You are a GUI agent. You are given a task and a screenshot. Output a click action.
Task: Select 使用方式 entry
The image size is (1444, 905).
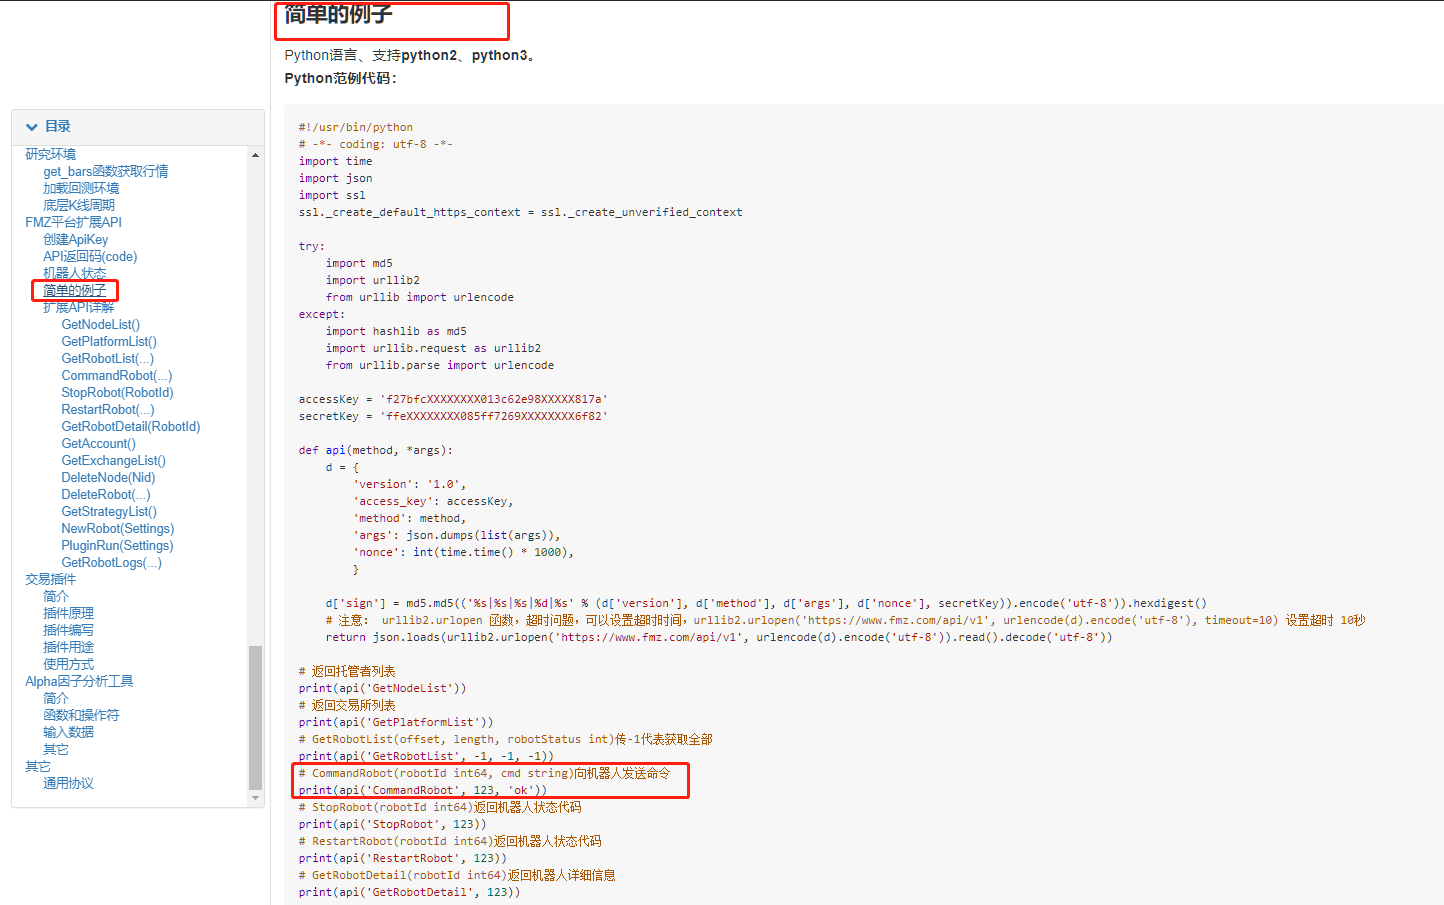click(x=69, y=664)
